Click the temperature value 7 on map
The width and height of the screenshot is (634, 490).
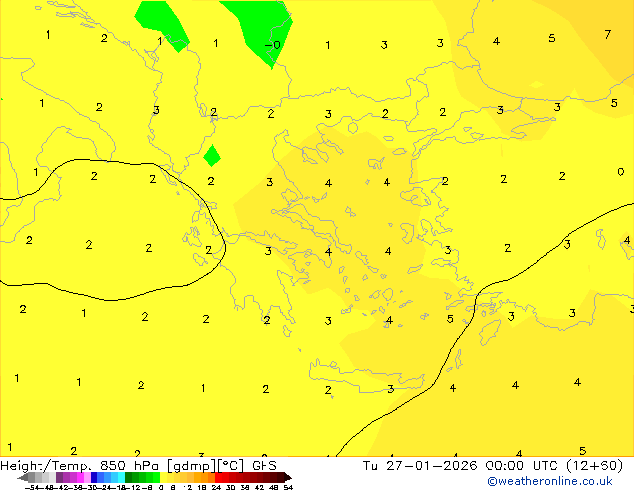pos(607,35)
